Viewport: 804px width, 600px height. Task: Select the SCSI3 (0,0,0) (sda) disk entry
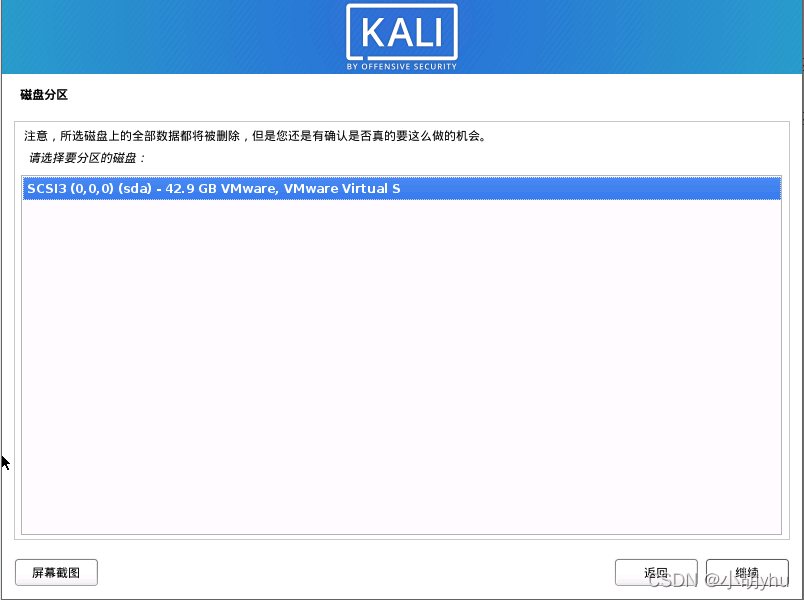click(x=401, y=188)
